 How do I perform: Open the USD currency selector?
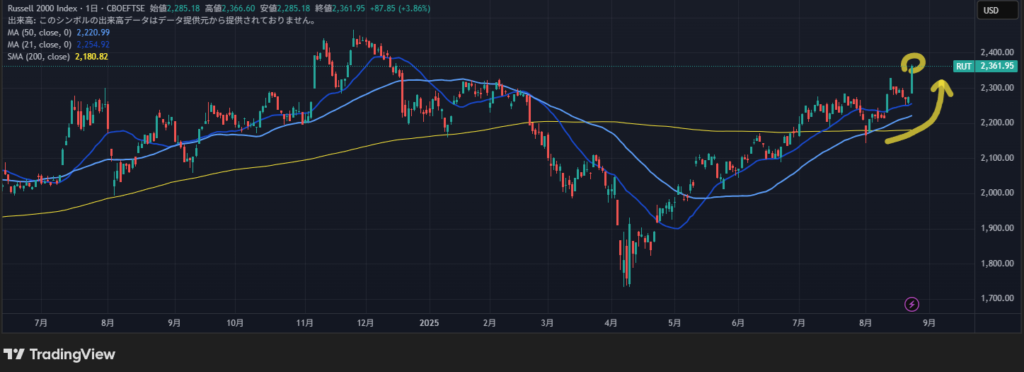point(996,10)
